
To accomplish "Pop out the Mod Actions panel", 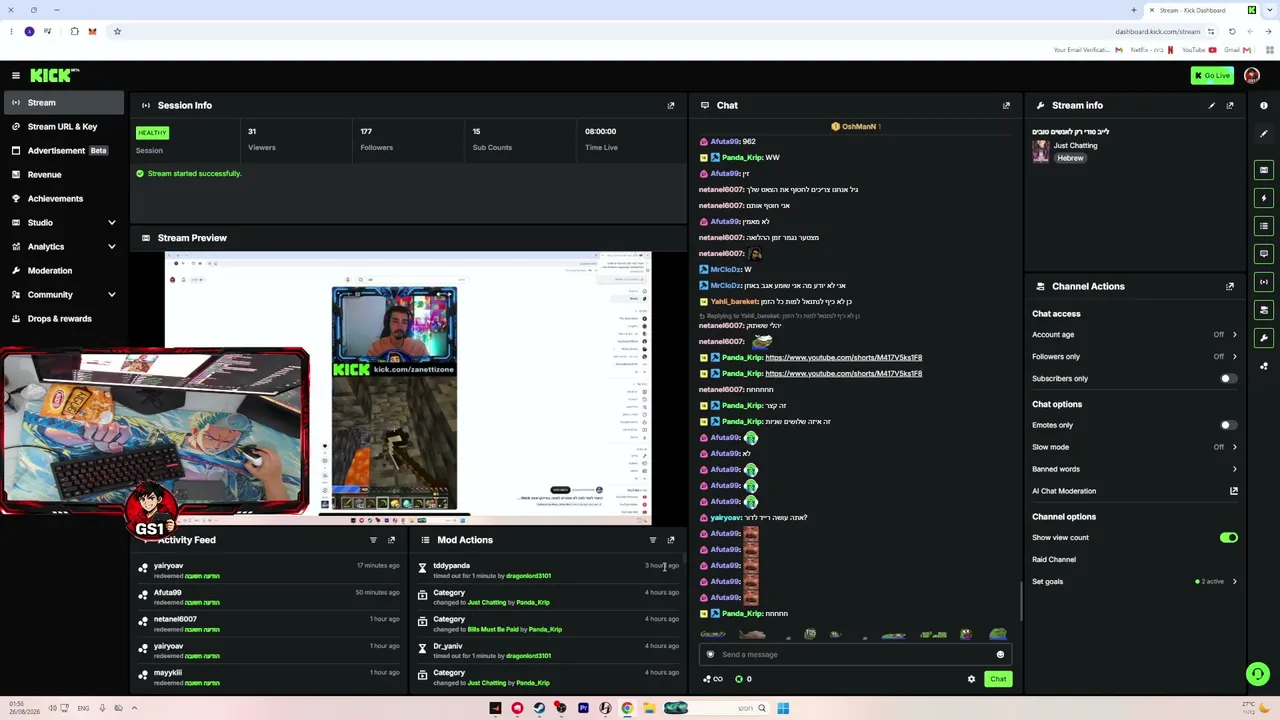I will coord(671,540).
